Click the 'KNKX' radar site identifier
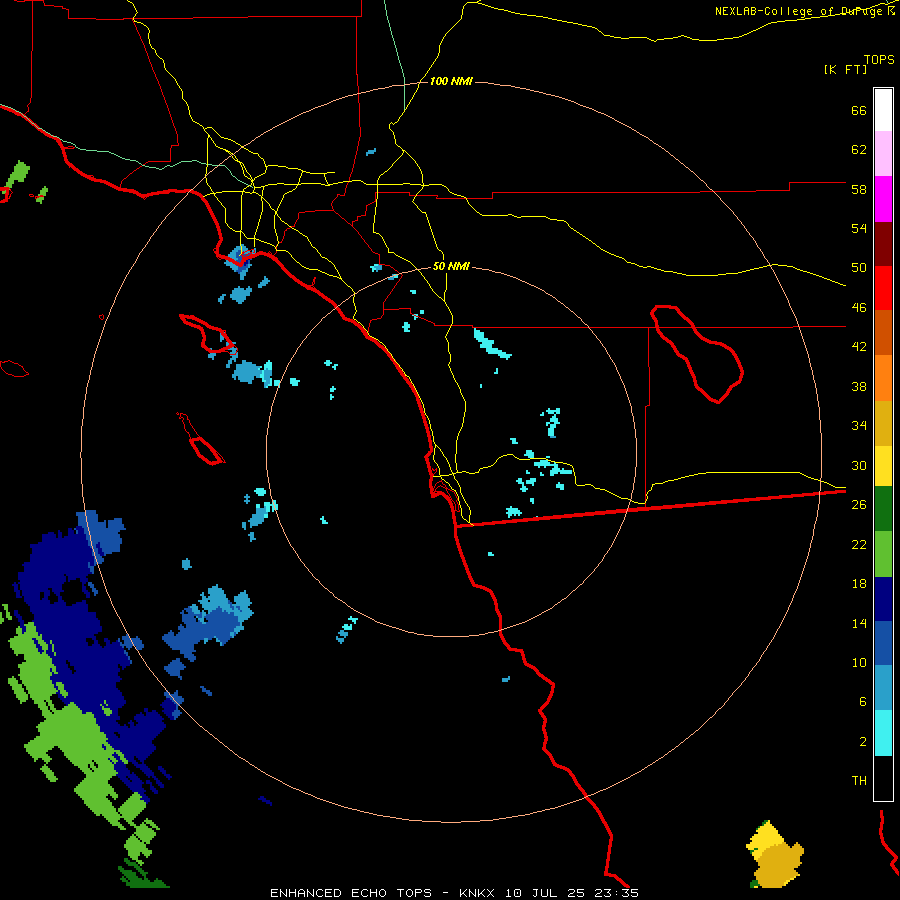Viewport: 900px width, 900px height. pyautogui.click(x=476, y=893)
